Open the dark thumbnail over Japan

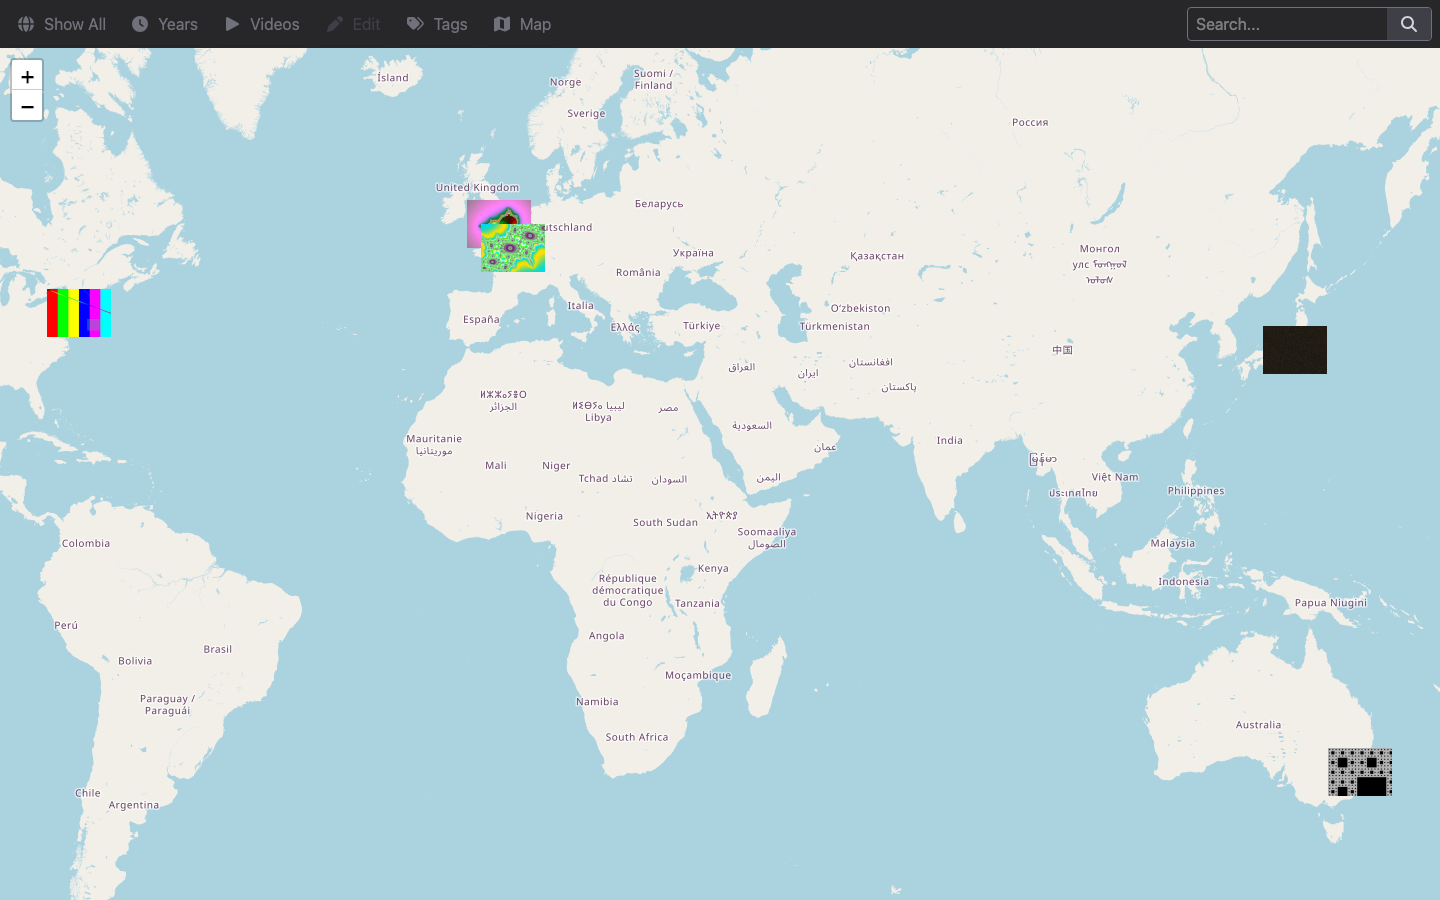click(x=1295, y=350)
